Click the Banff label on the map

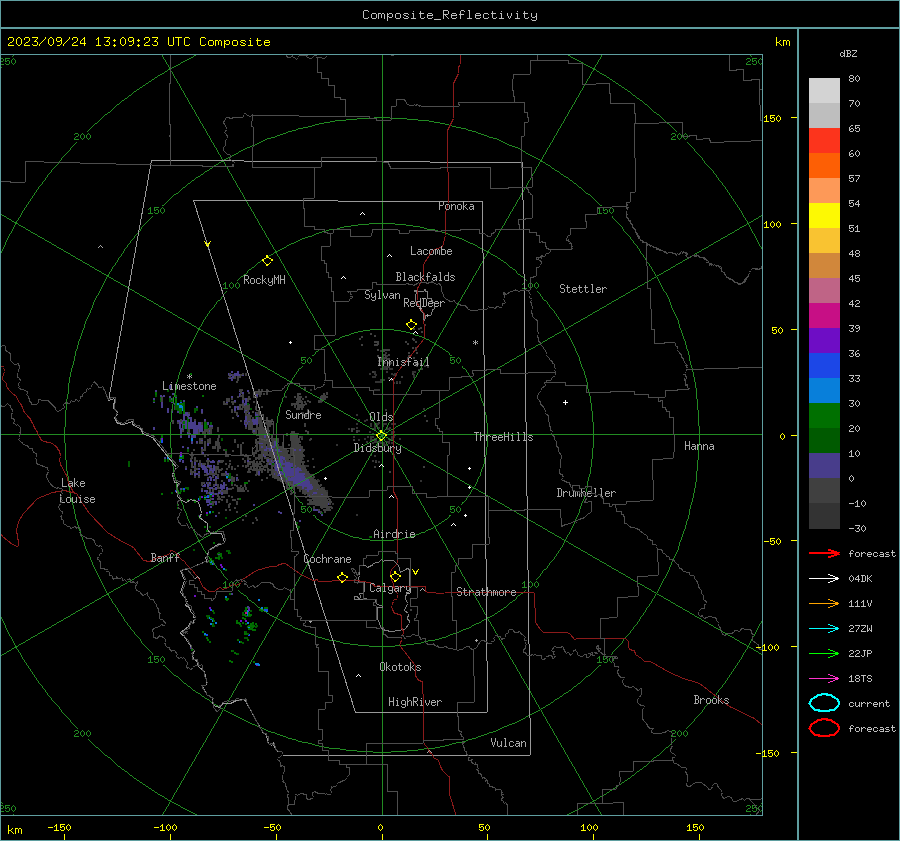165,558
